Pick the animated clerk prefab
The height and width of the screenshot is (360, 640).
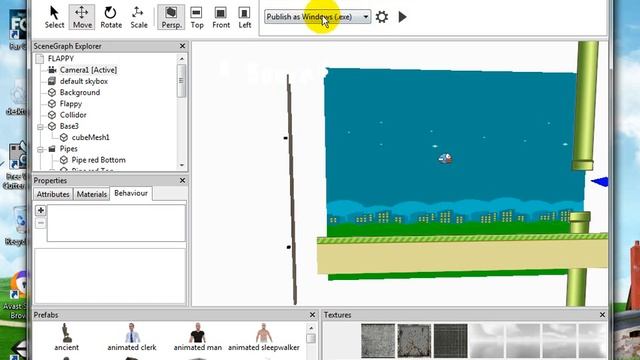point(131,337)
